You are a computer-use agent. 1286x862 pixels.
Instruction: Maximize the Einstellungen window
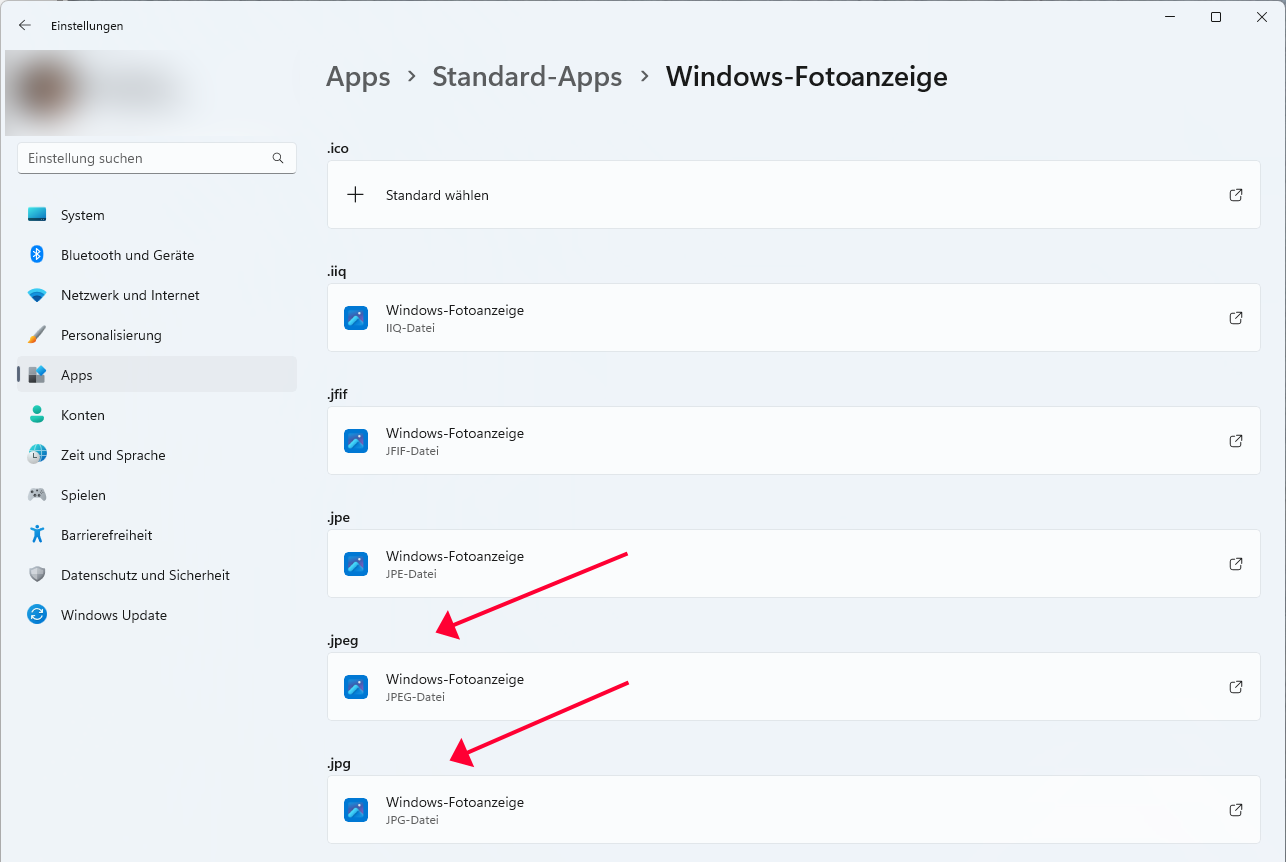(x=1216, y=17)
